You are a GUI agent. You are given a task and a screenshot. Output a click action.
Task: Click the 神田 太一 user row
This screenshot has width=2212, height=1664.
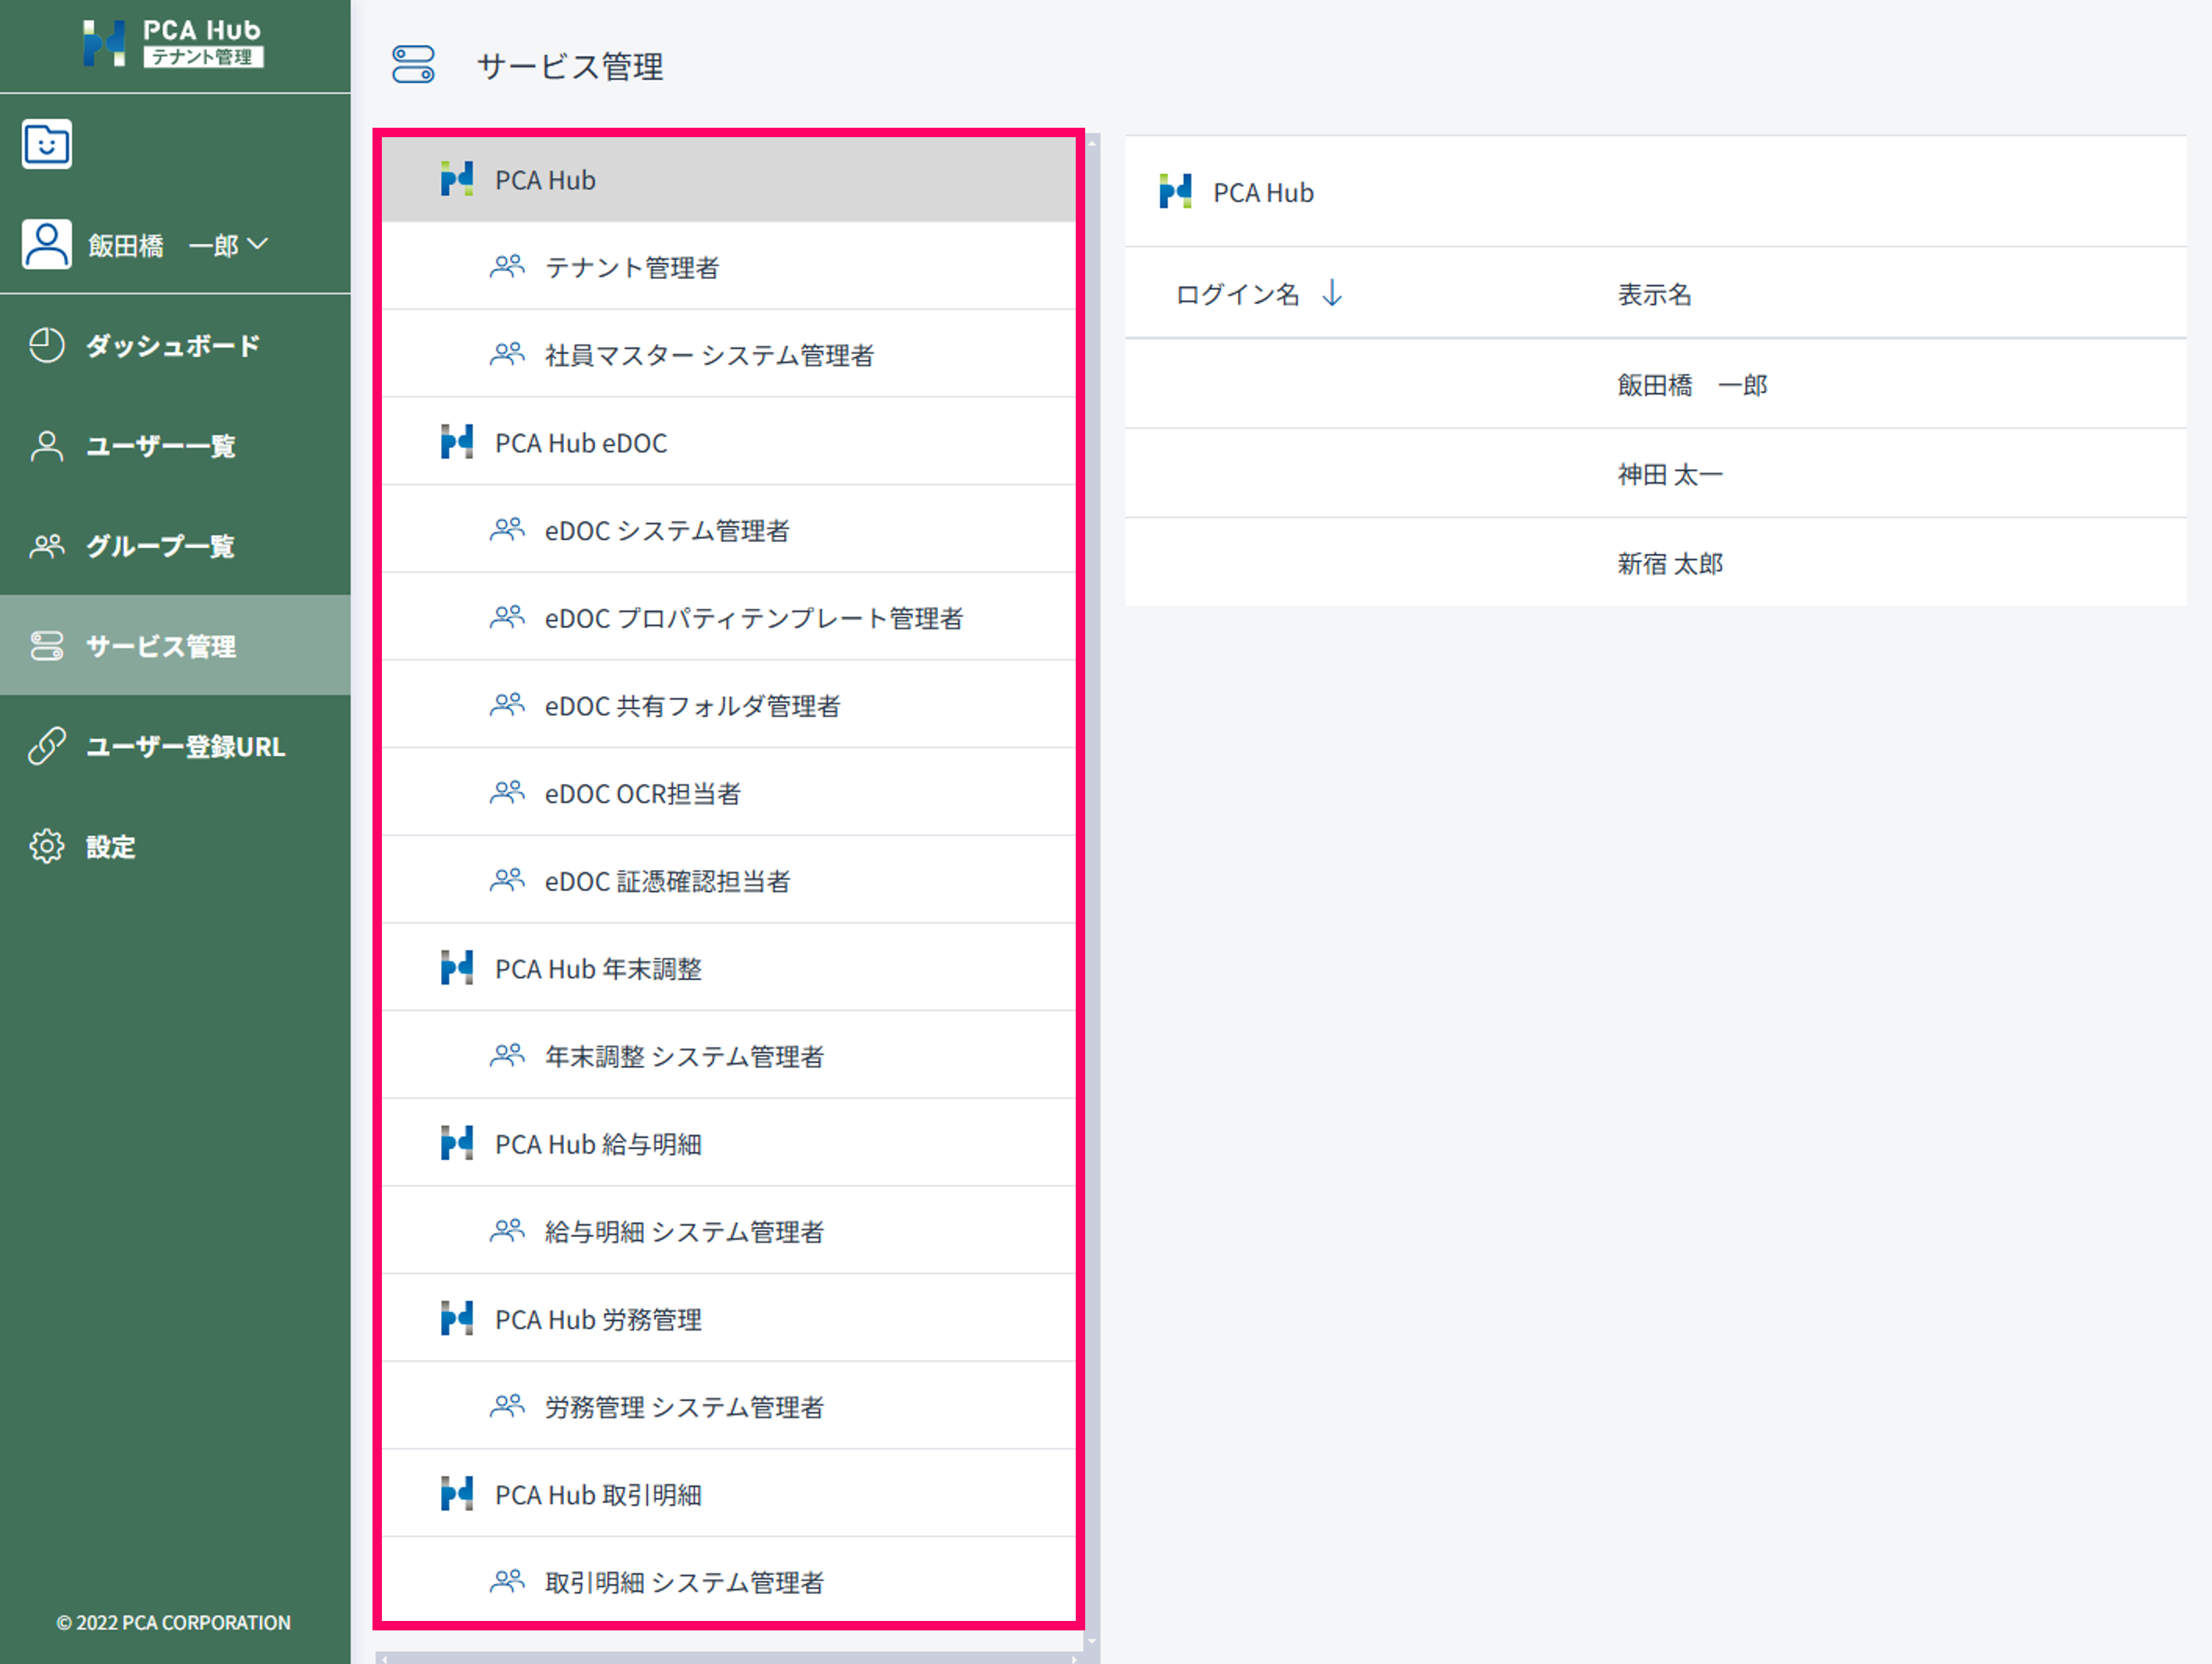(x=1669, y=474)
